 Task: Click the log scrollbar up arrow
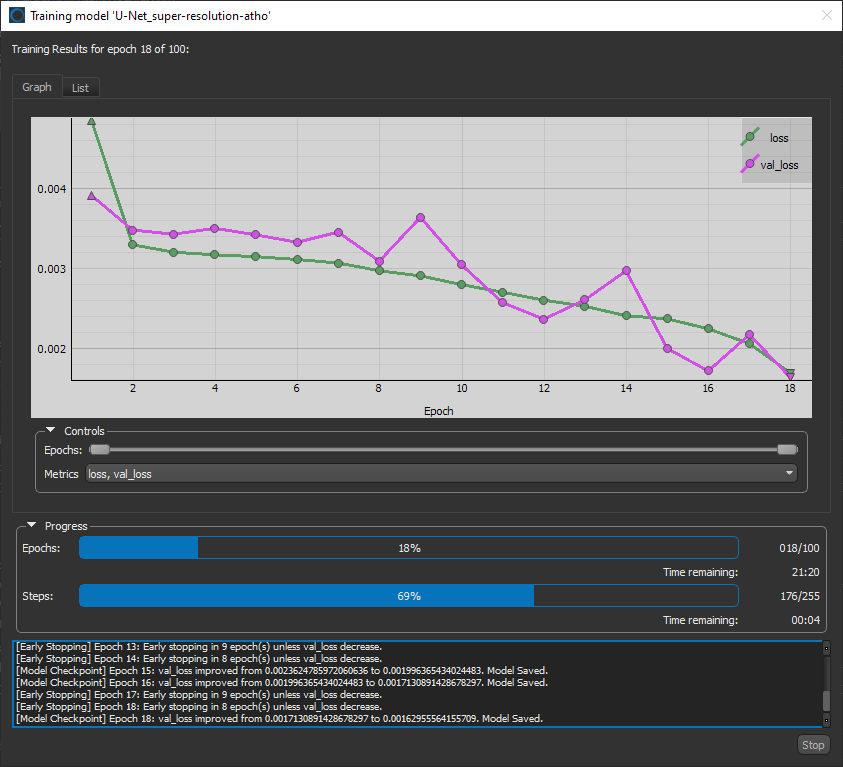[x=826, y=649]
